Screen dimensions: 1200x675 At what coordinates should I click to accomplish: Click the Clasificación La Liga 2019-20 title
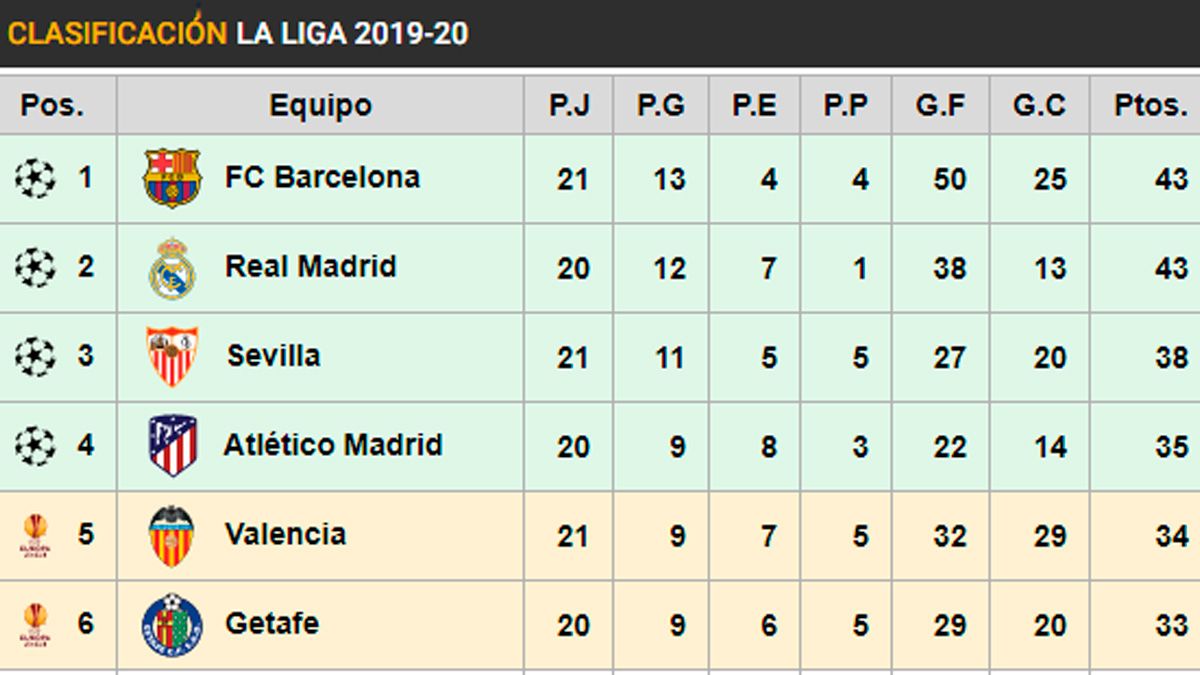(238, 33)
